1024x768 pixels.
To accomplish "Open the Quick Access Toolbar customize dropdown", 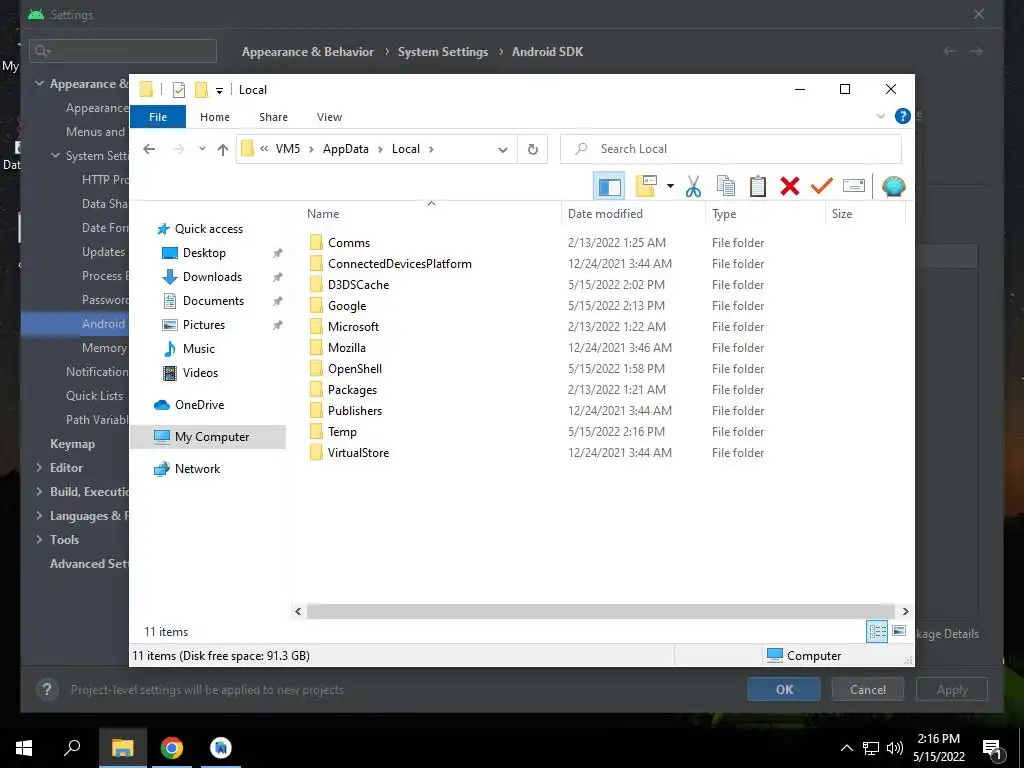I will [x=219, y=91].
